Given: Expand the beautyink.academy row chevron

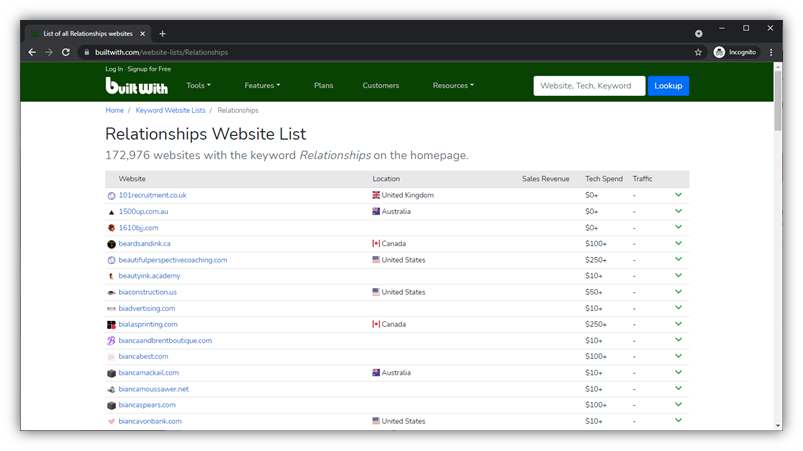Looking at the screenshot, I should (679, 275).
